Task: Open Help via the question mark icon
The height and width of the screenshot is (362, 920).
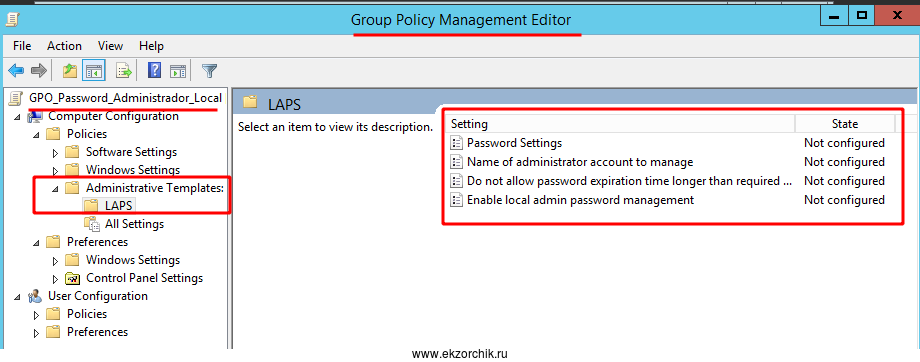Action: (154, 71)
